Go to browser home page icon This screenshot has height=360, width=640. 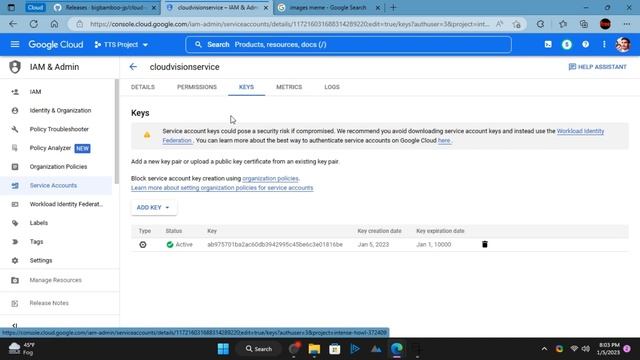click(54, 24)
